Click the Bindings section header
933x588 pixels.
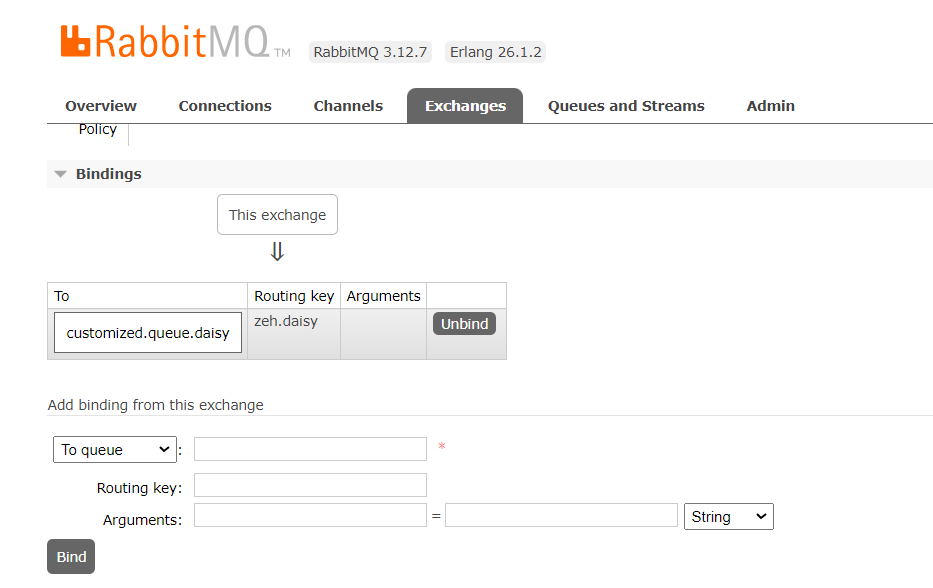[x=109, y=174]
